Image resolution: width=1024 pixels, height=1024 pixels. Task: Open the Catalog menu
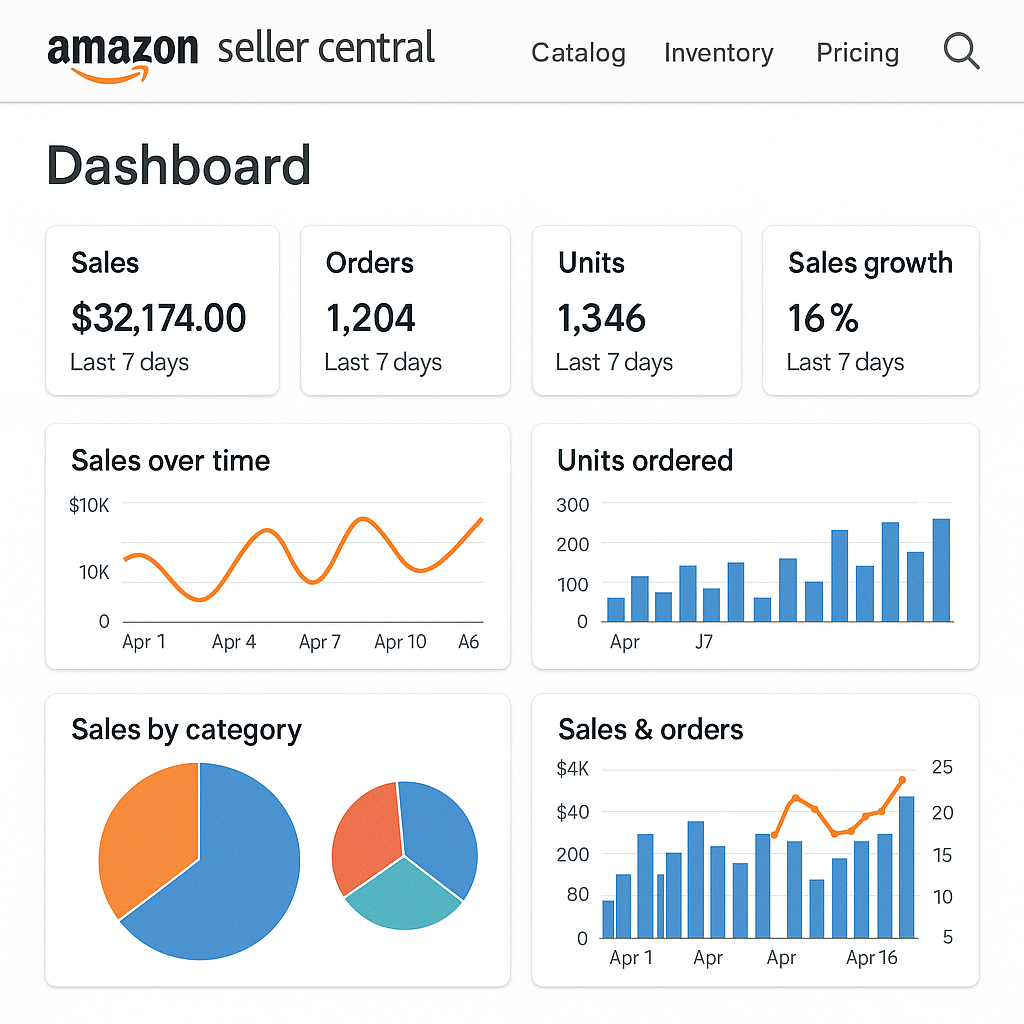click(578, 53)
